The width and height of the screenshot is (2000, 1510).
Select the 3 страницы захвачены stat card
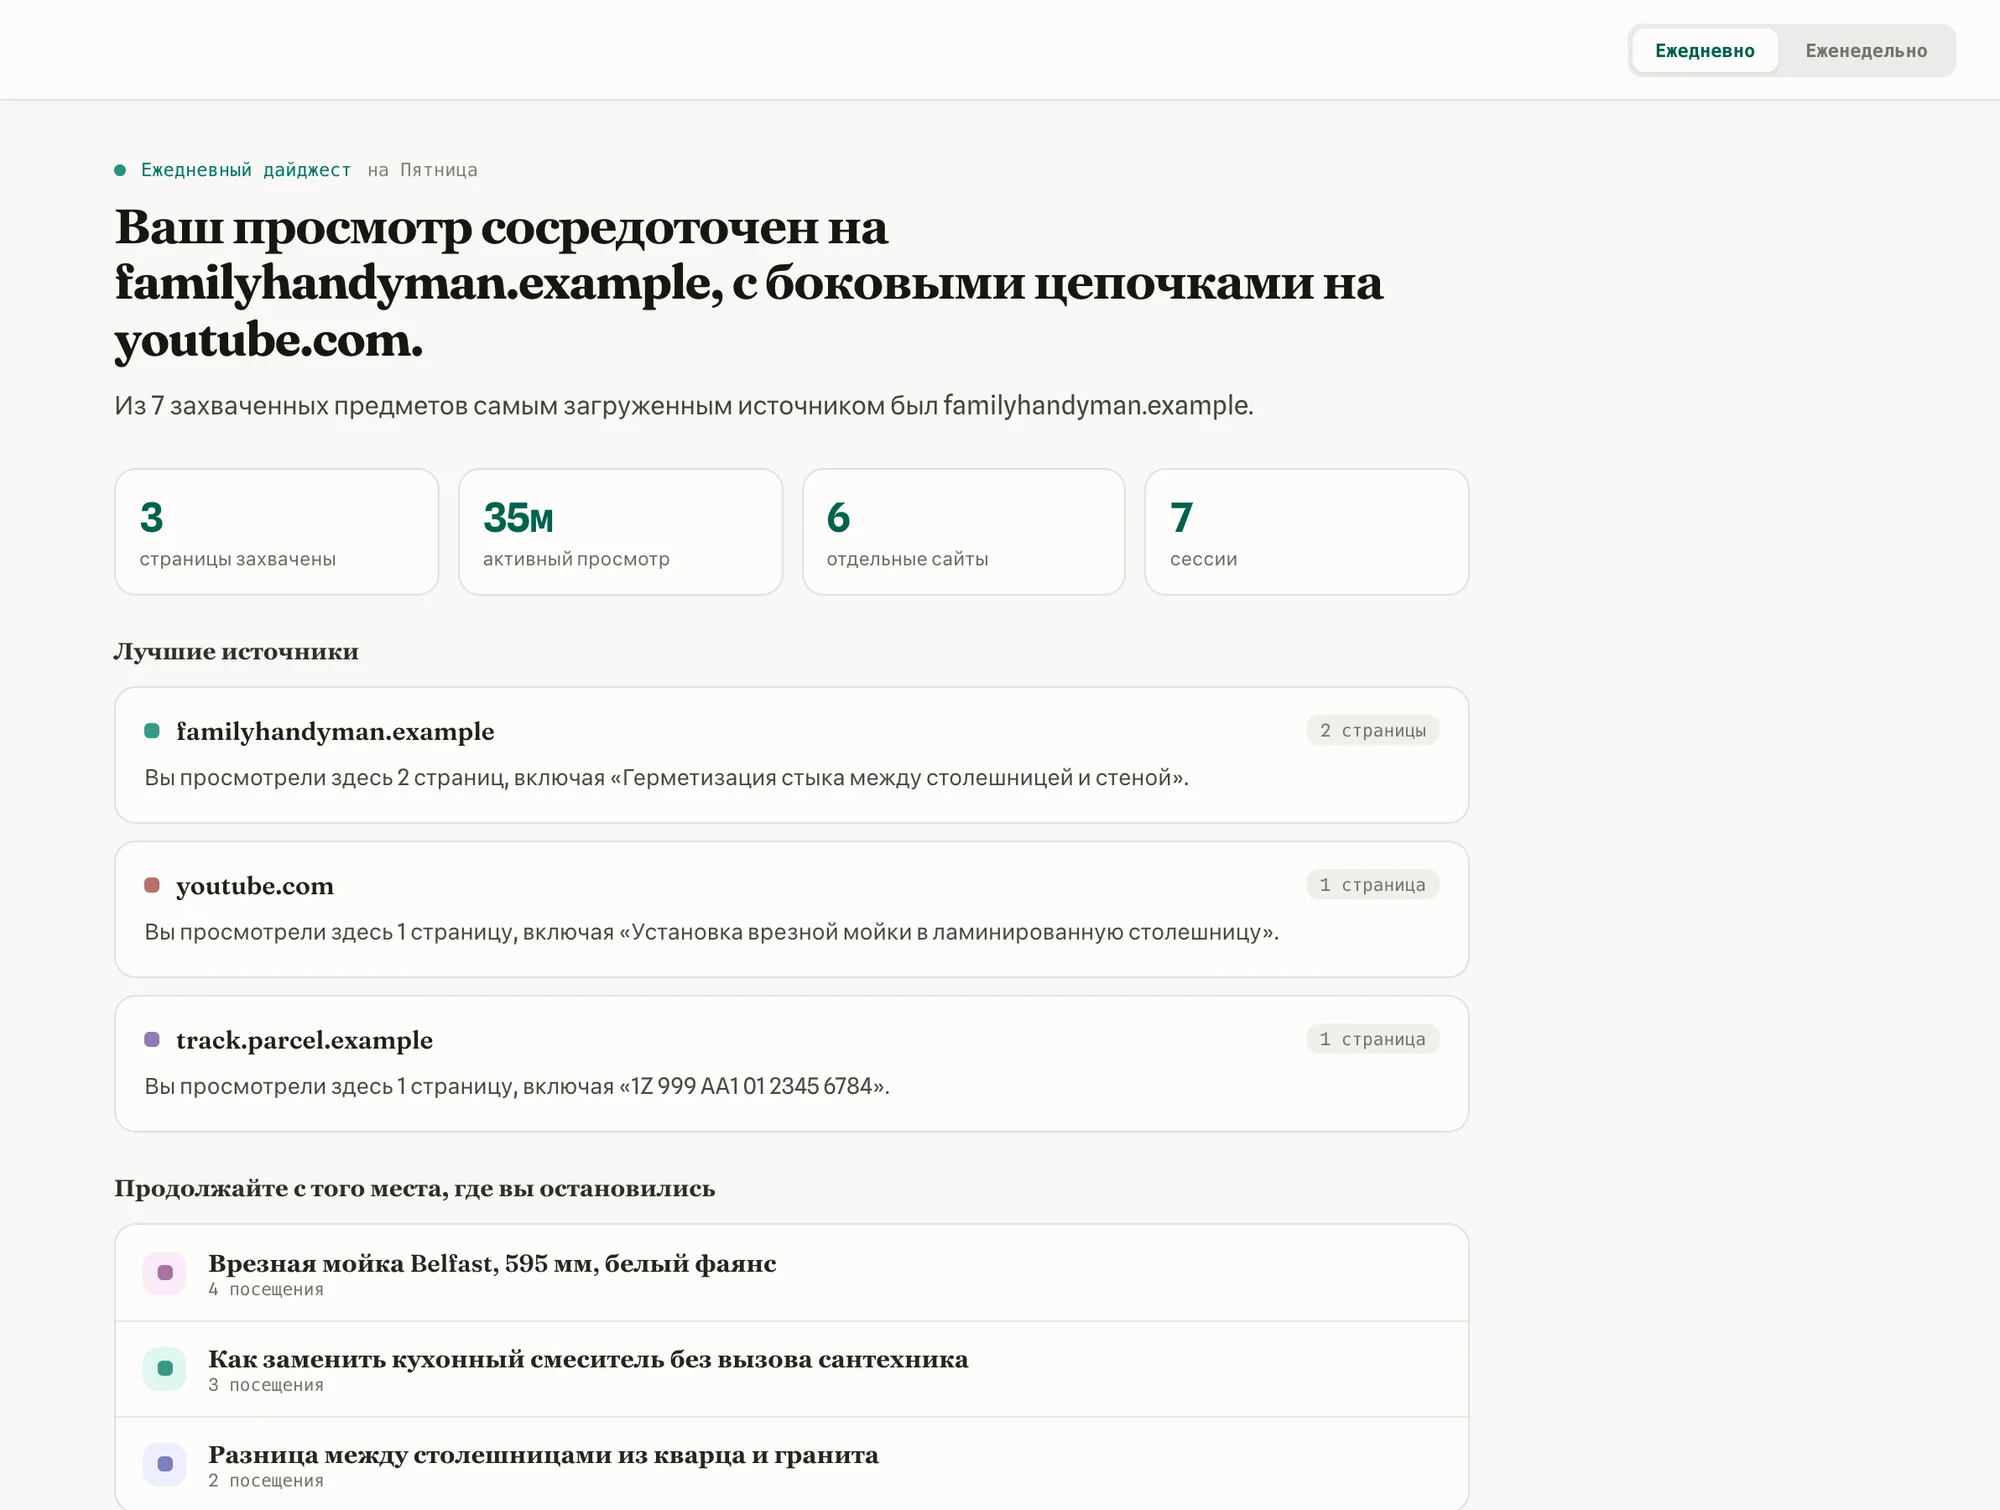(277, 532)
